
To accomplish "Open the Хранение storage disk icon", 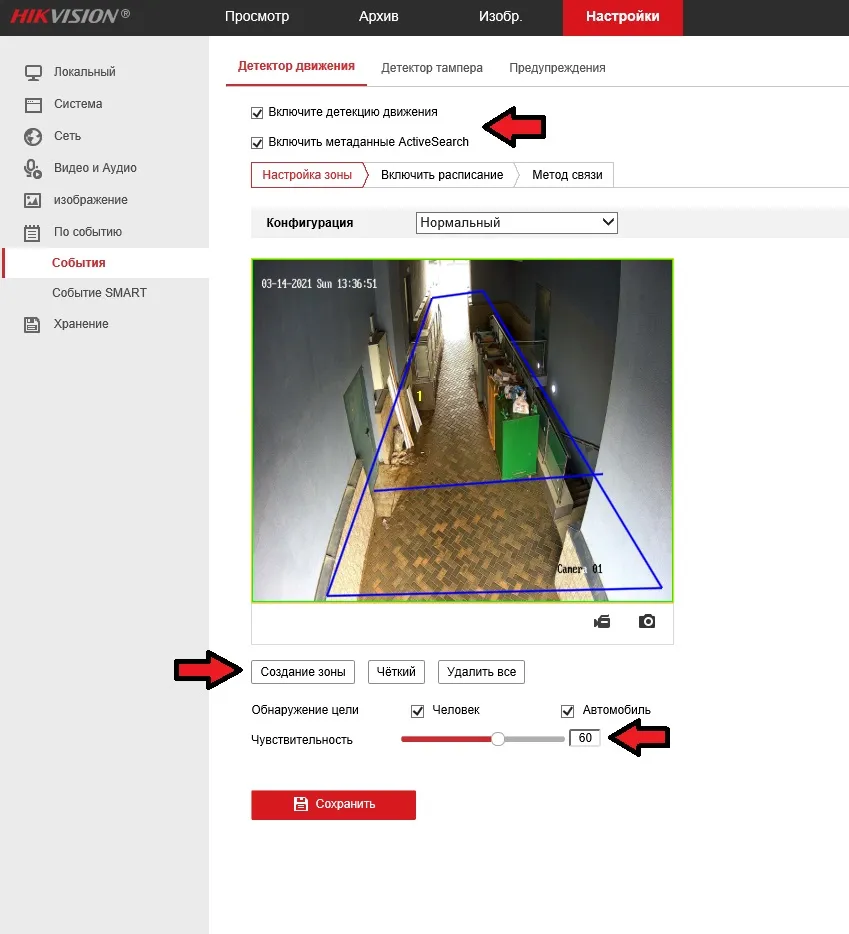I will click(31, 323).
